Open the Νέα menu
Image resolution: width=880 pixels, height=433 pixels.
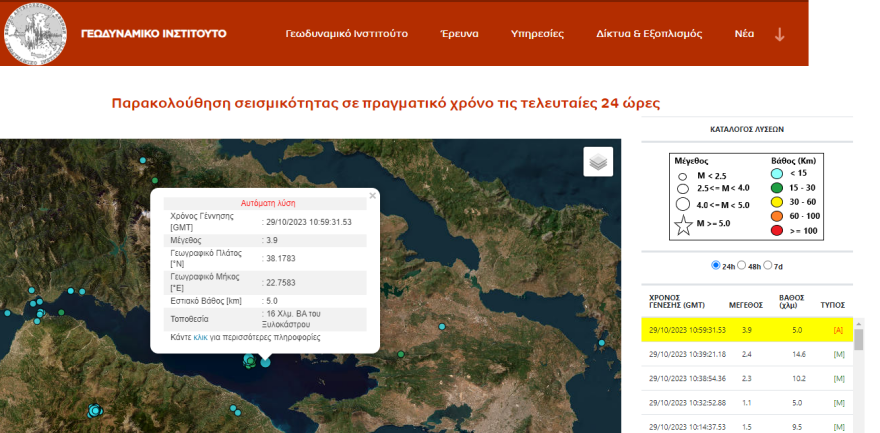(x=744, y=34)
